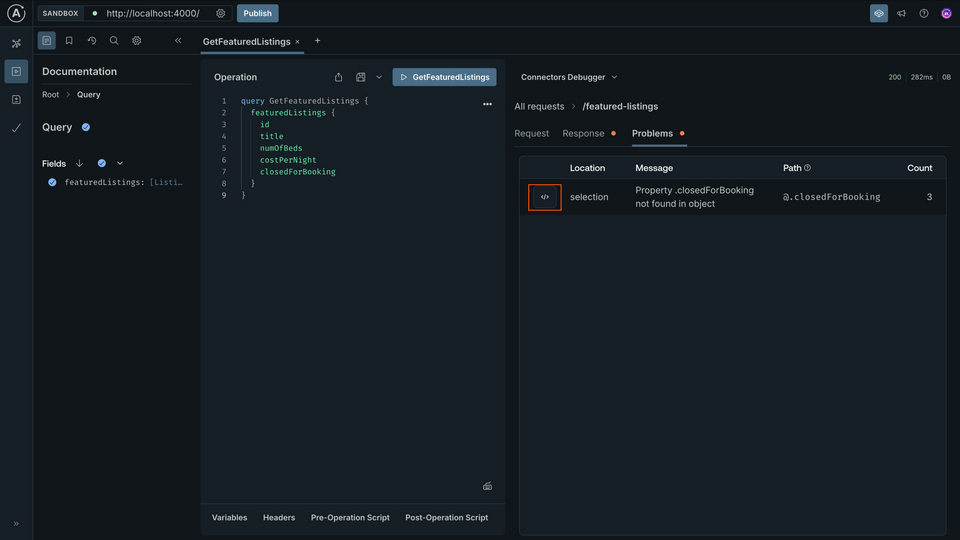Expand the Fields options chevron
The width and height of the screenshot is (960, 540).
click(120, 163)
